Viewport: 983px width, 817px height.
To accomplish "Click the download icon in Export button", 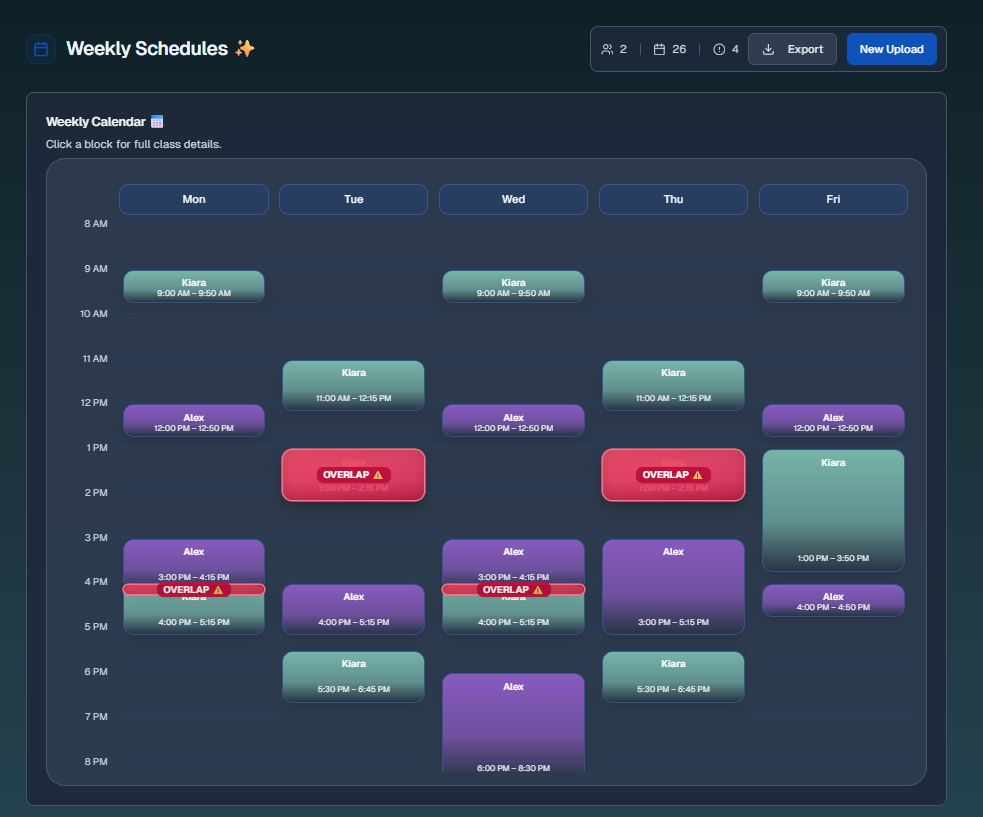I will (768, 49).
